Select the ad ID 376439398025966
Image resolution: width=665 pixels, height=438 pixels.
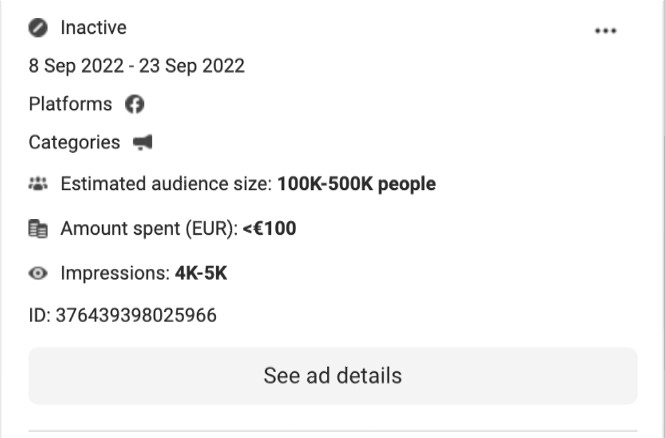(x=123, y=315)
